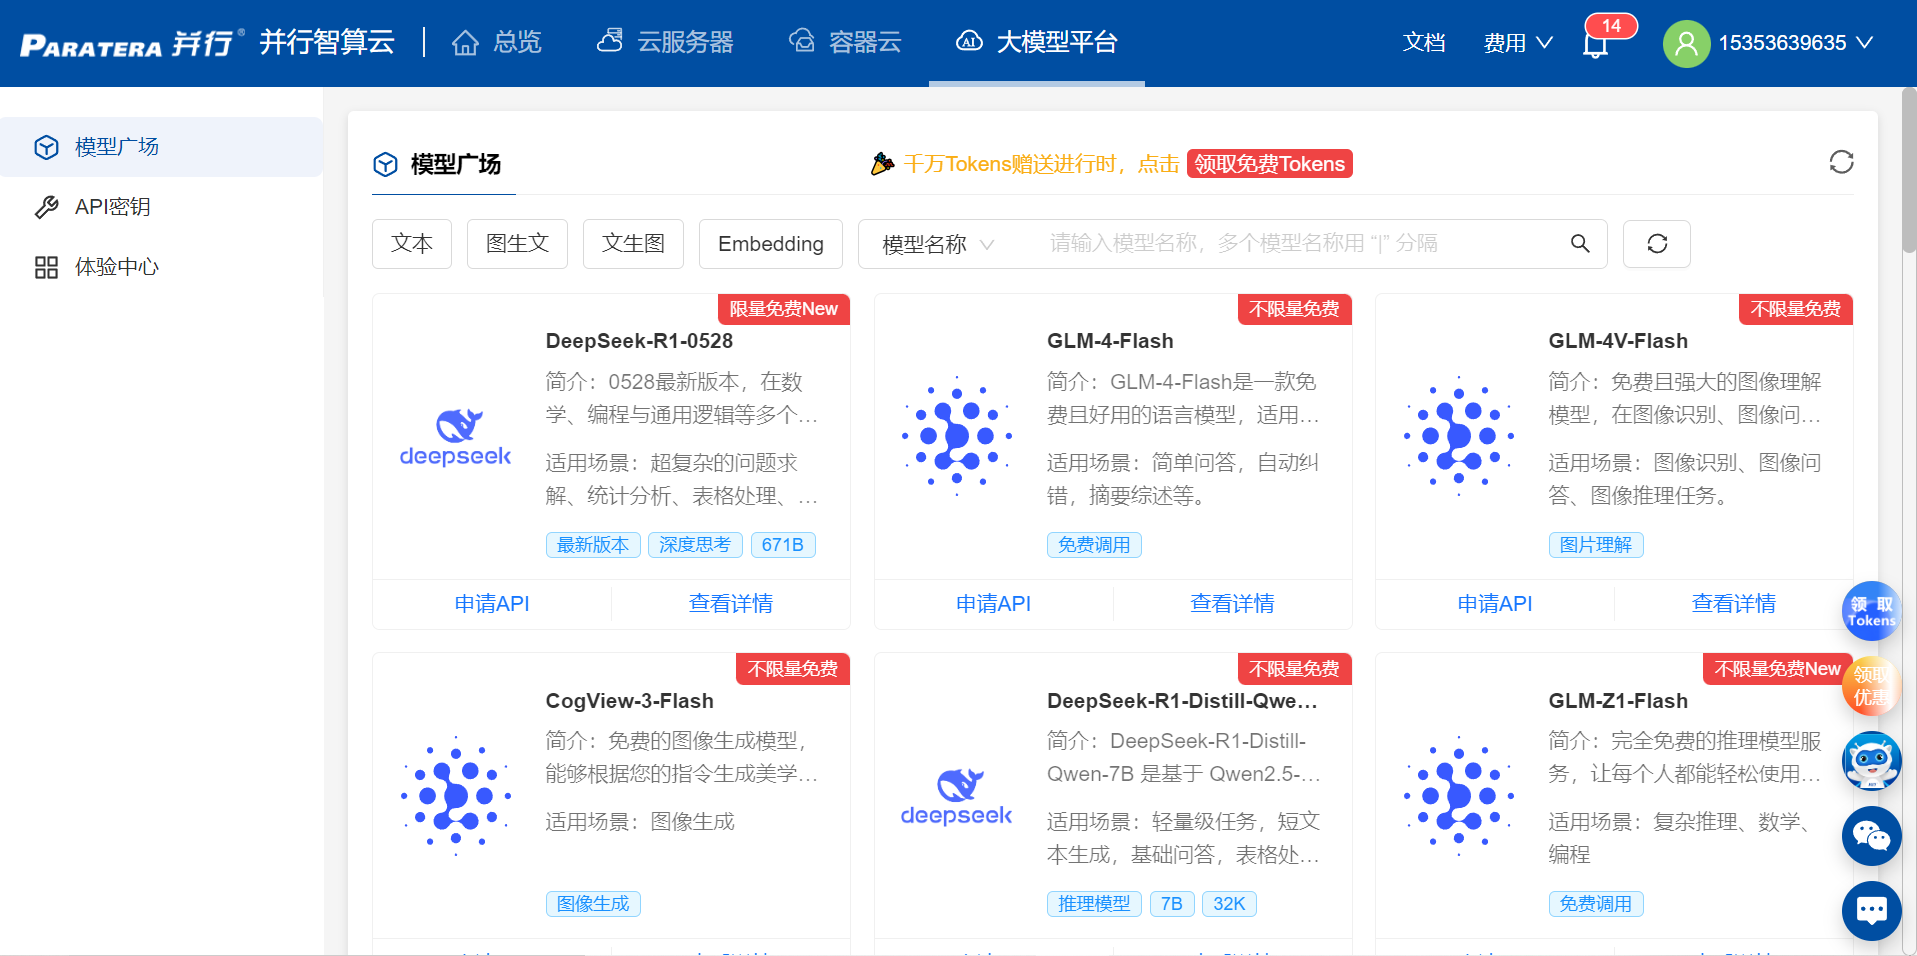Image resolution: width=1917 pixels, height=956 pixels.
Task: Open 文档 link in header
Action: (1424, 43)
